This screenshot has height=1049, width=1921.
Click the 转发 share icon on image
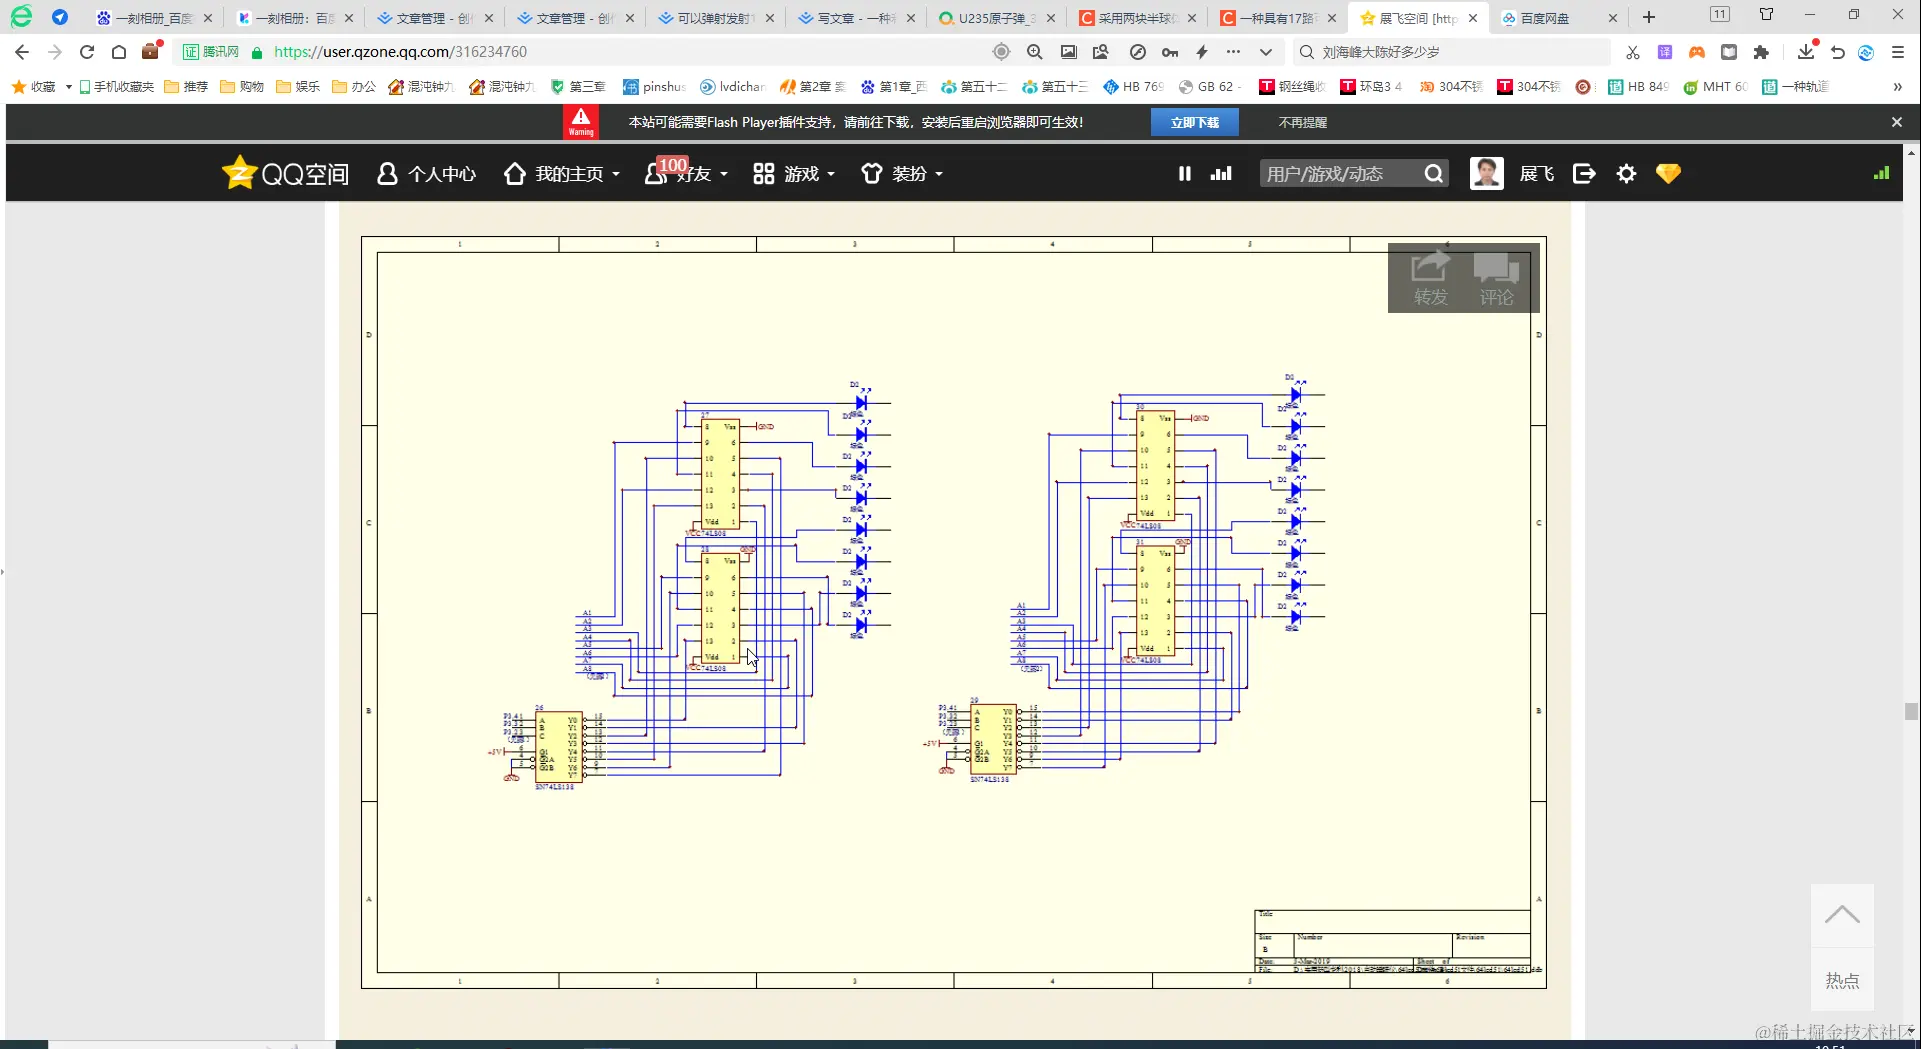pos(1430,278)
